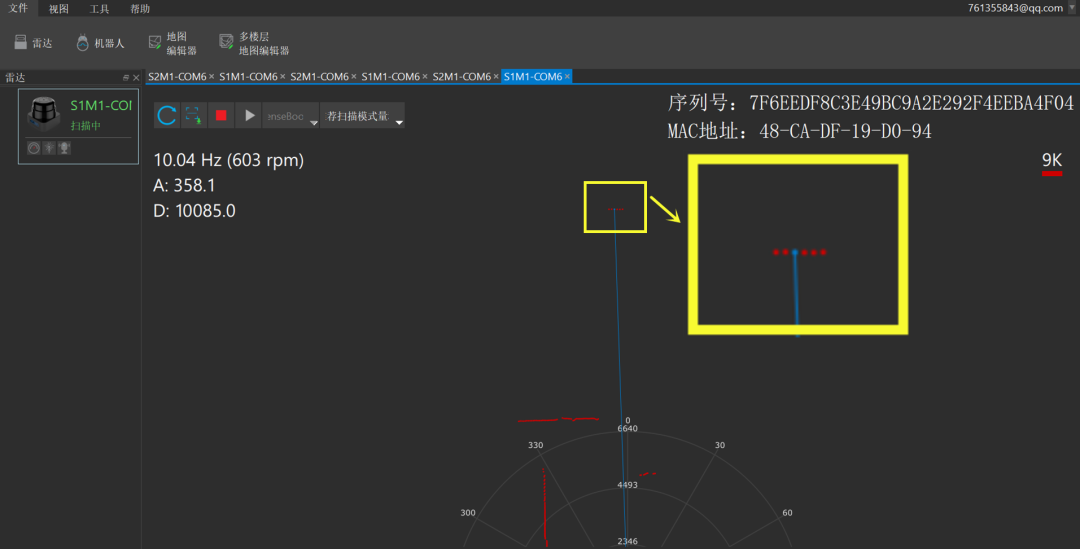This screenshot has width=1080, height=549.
Task: Click the 9K sample rate label
Action: pyautogui.click(x=1052, y=160)
